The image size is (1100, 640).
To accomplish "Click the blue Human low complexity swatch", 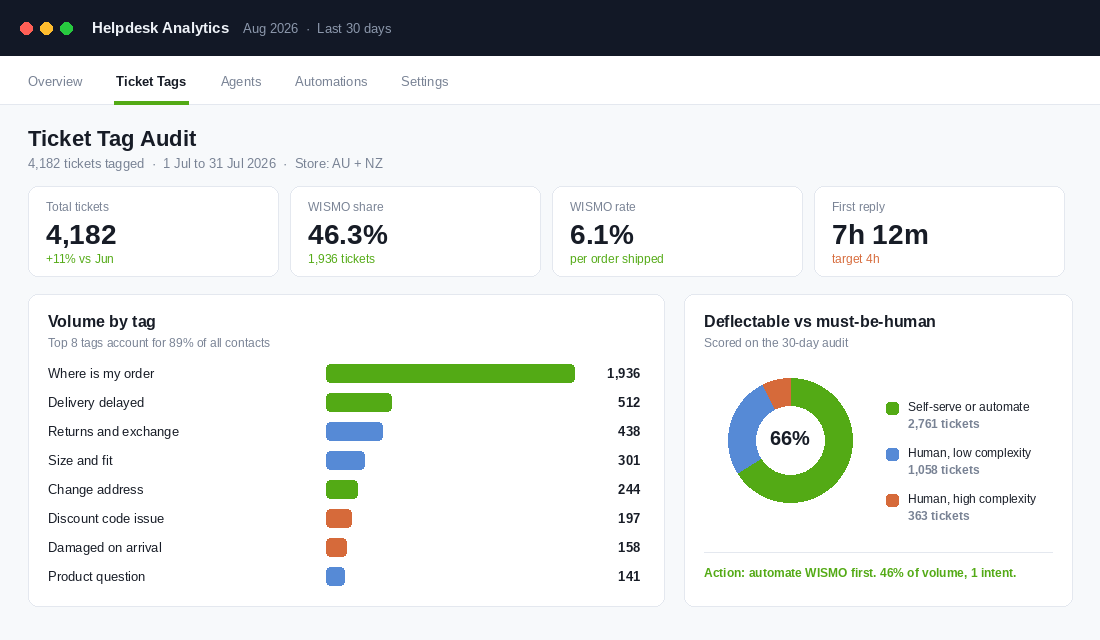I will tap(892, 455).
